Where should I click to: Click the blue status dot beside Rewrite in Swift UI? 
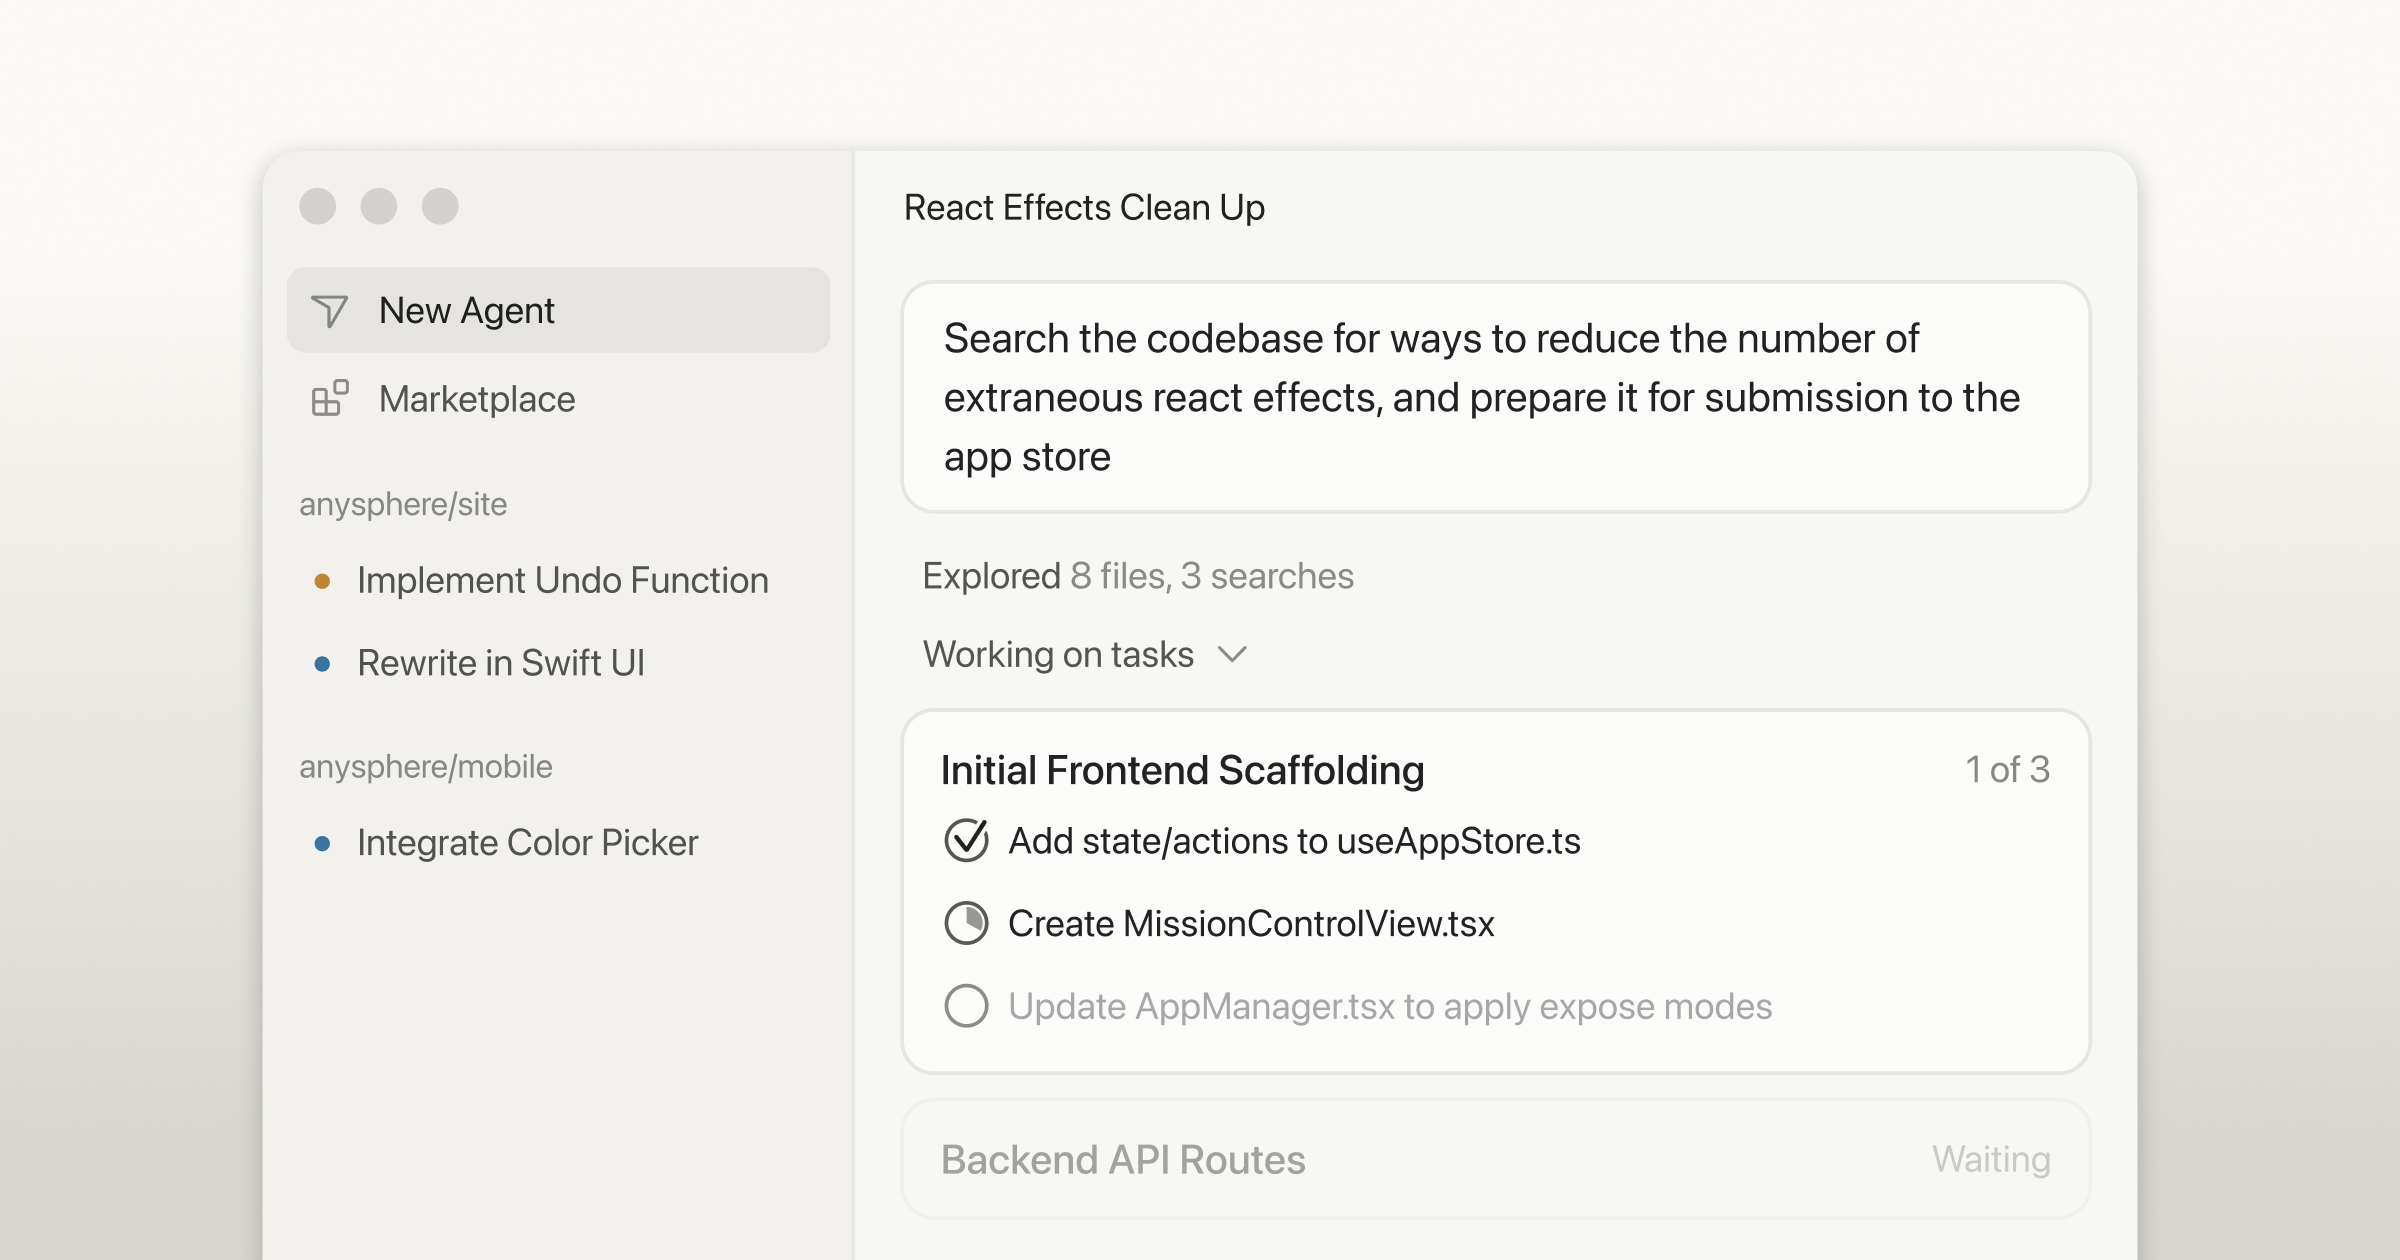pyautogui.click(x=321, y=662)
